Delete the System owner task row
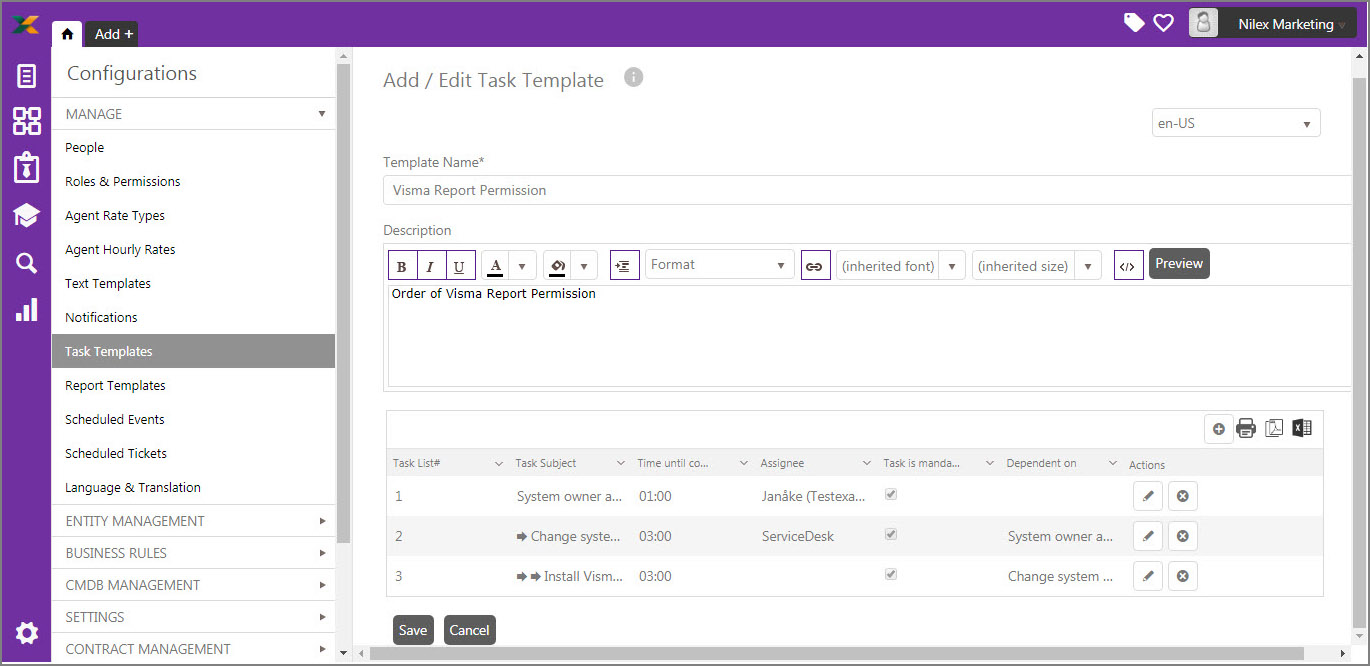The image size is (1370, 666). coord(1183,496)
